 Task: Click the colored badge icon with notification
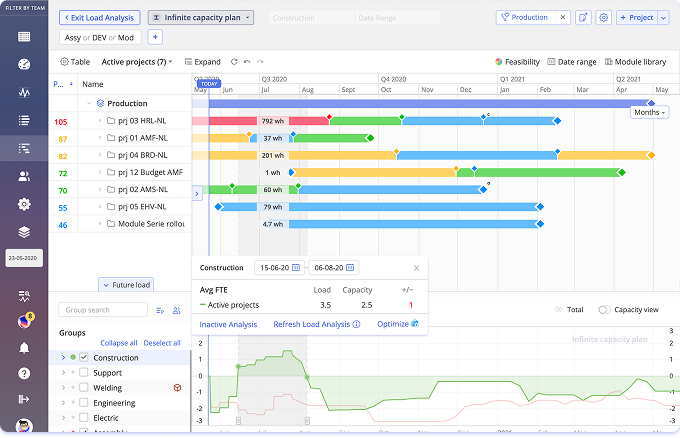pyautogui.click(x=25, y=321)
